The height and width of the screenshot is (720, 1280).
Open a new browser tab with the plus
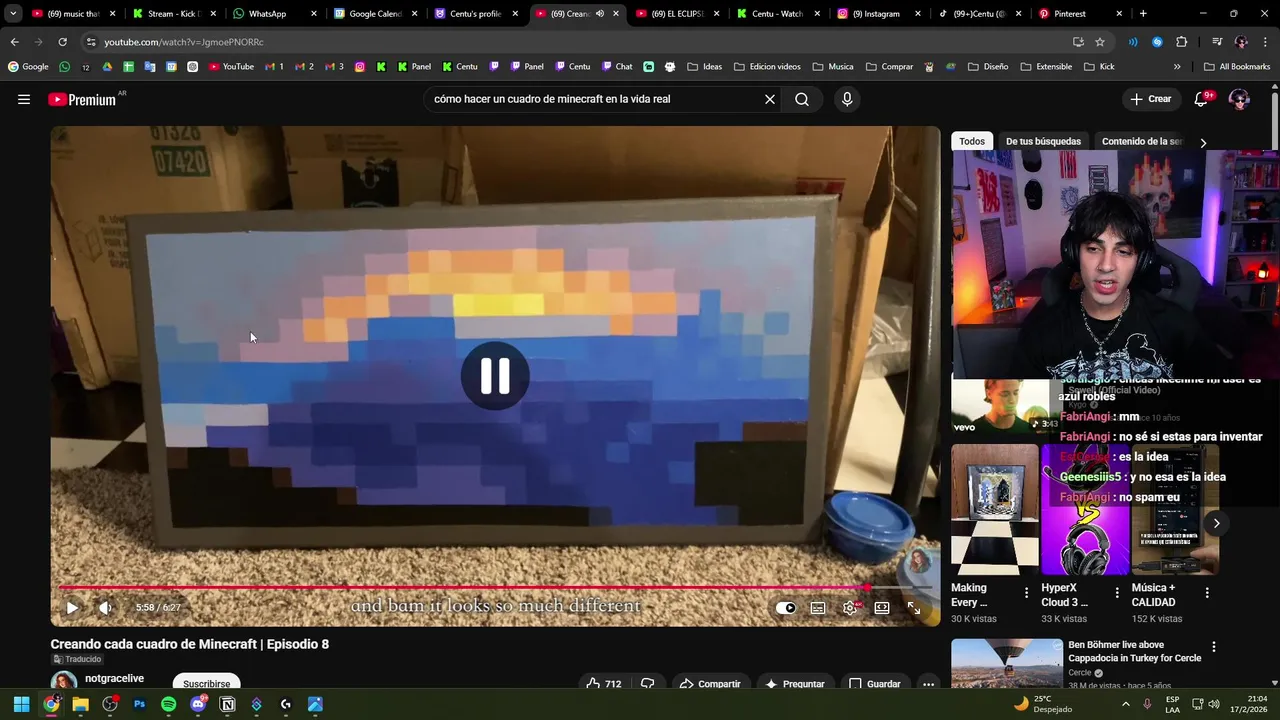1143,14
